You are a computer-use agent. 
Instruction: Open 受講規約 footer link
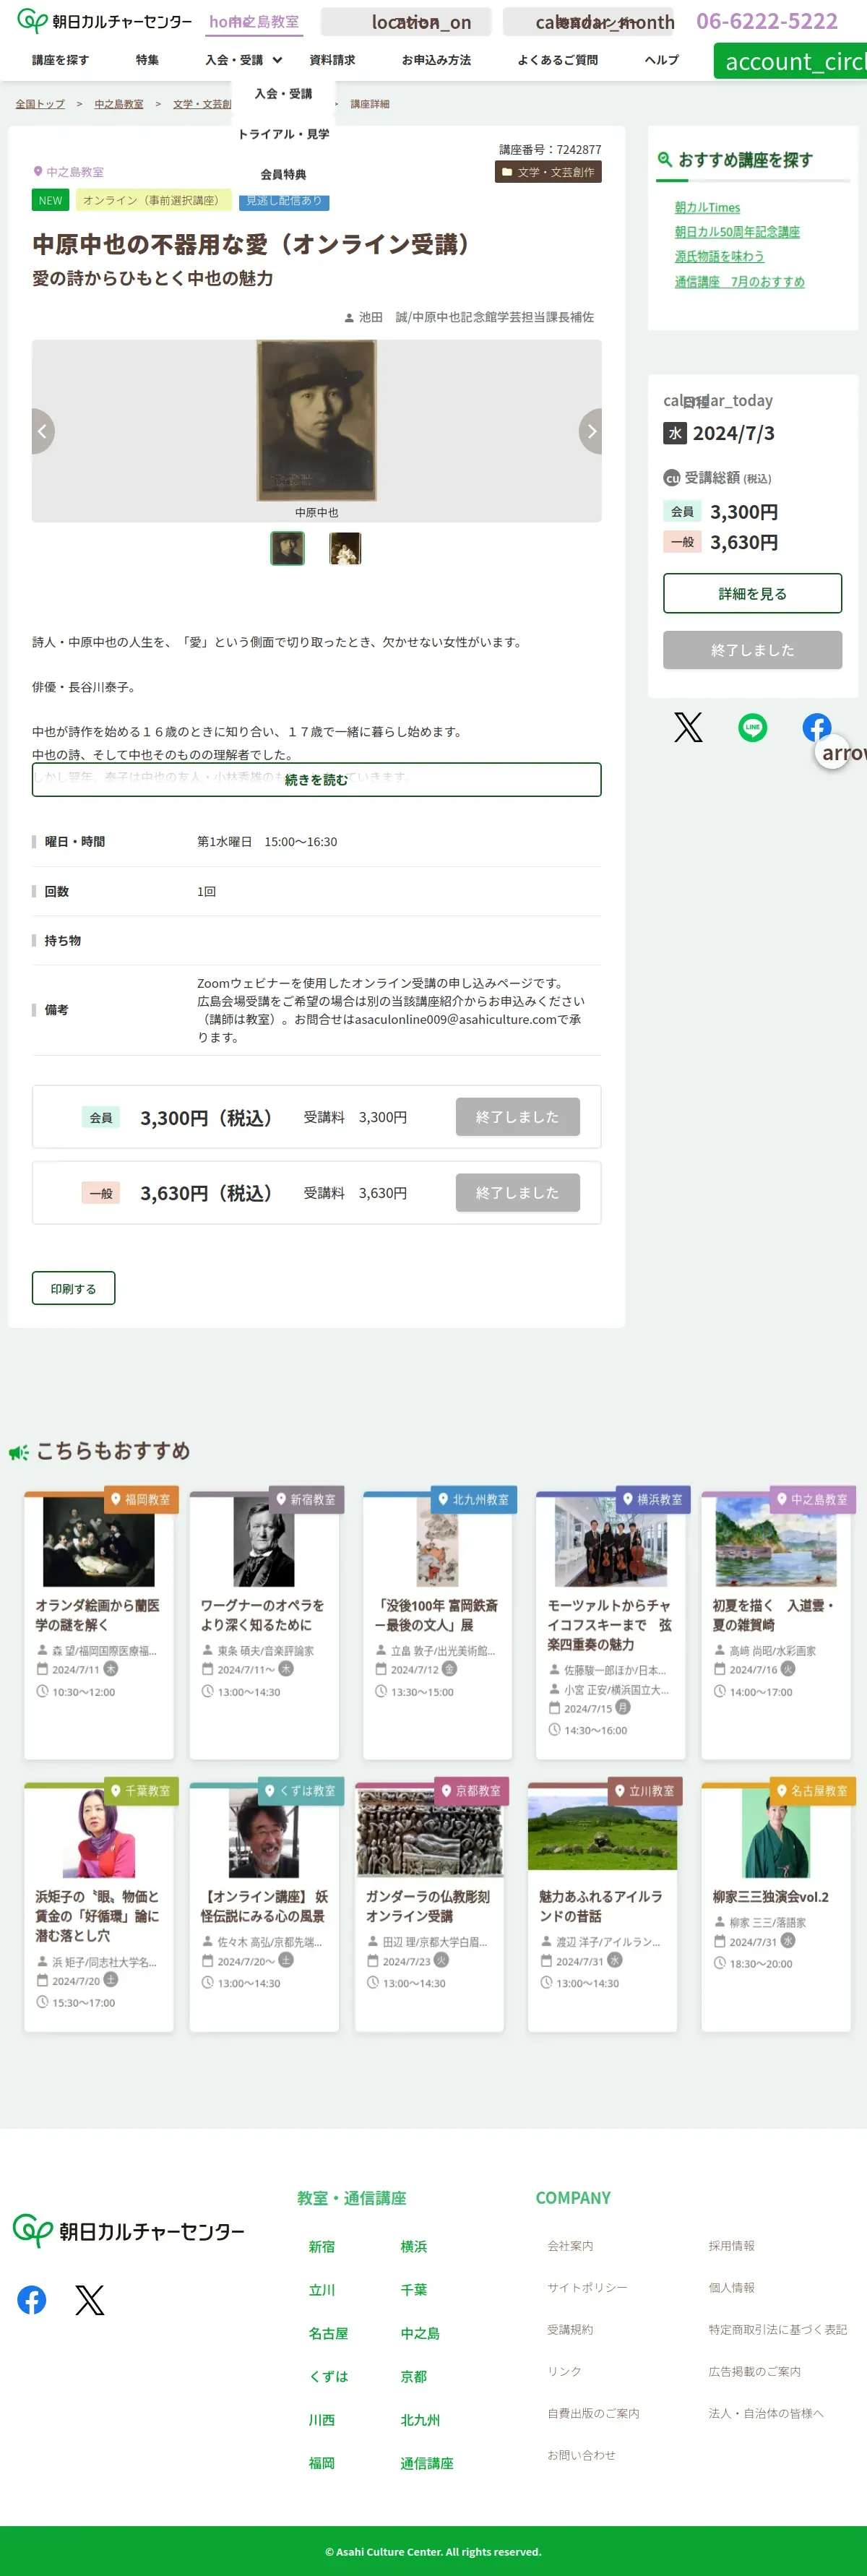pyautogui.click(x=570, y=2329)
